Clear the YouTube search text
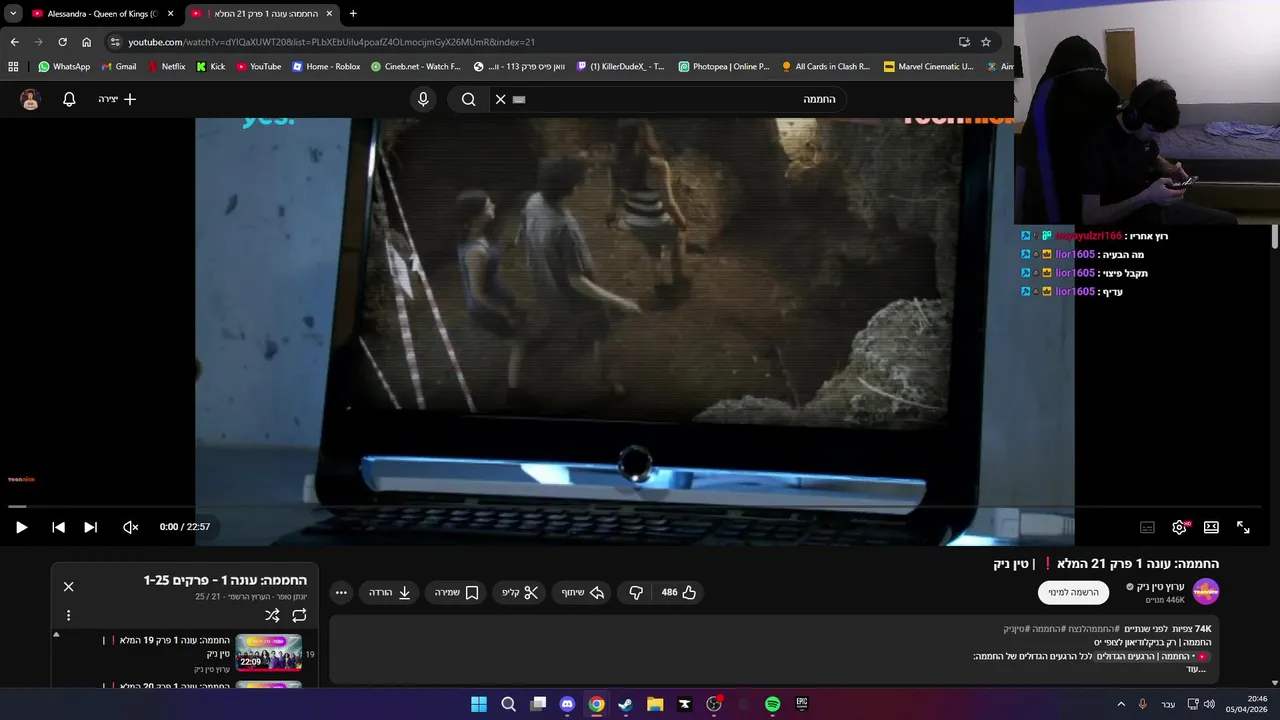Screen dimensions: 1280x720 501,99
